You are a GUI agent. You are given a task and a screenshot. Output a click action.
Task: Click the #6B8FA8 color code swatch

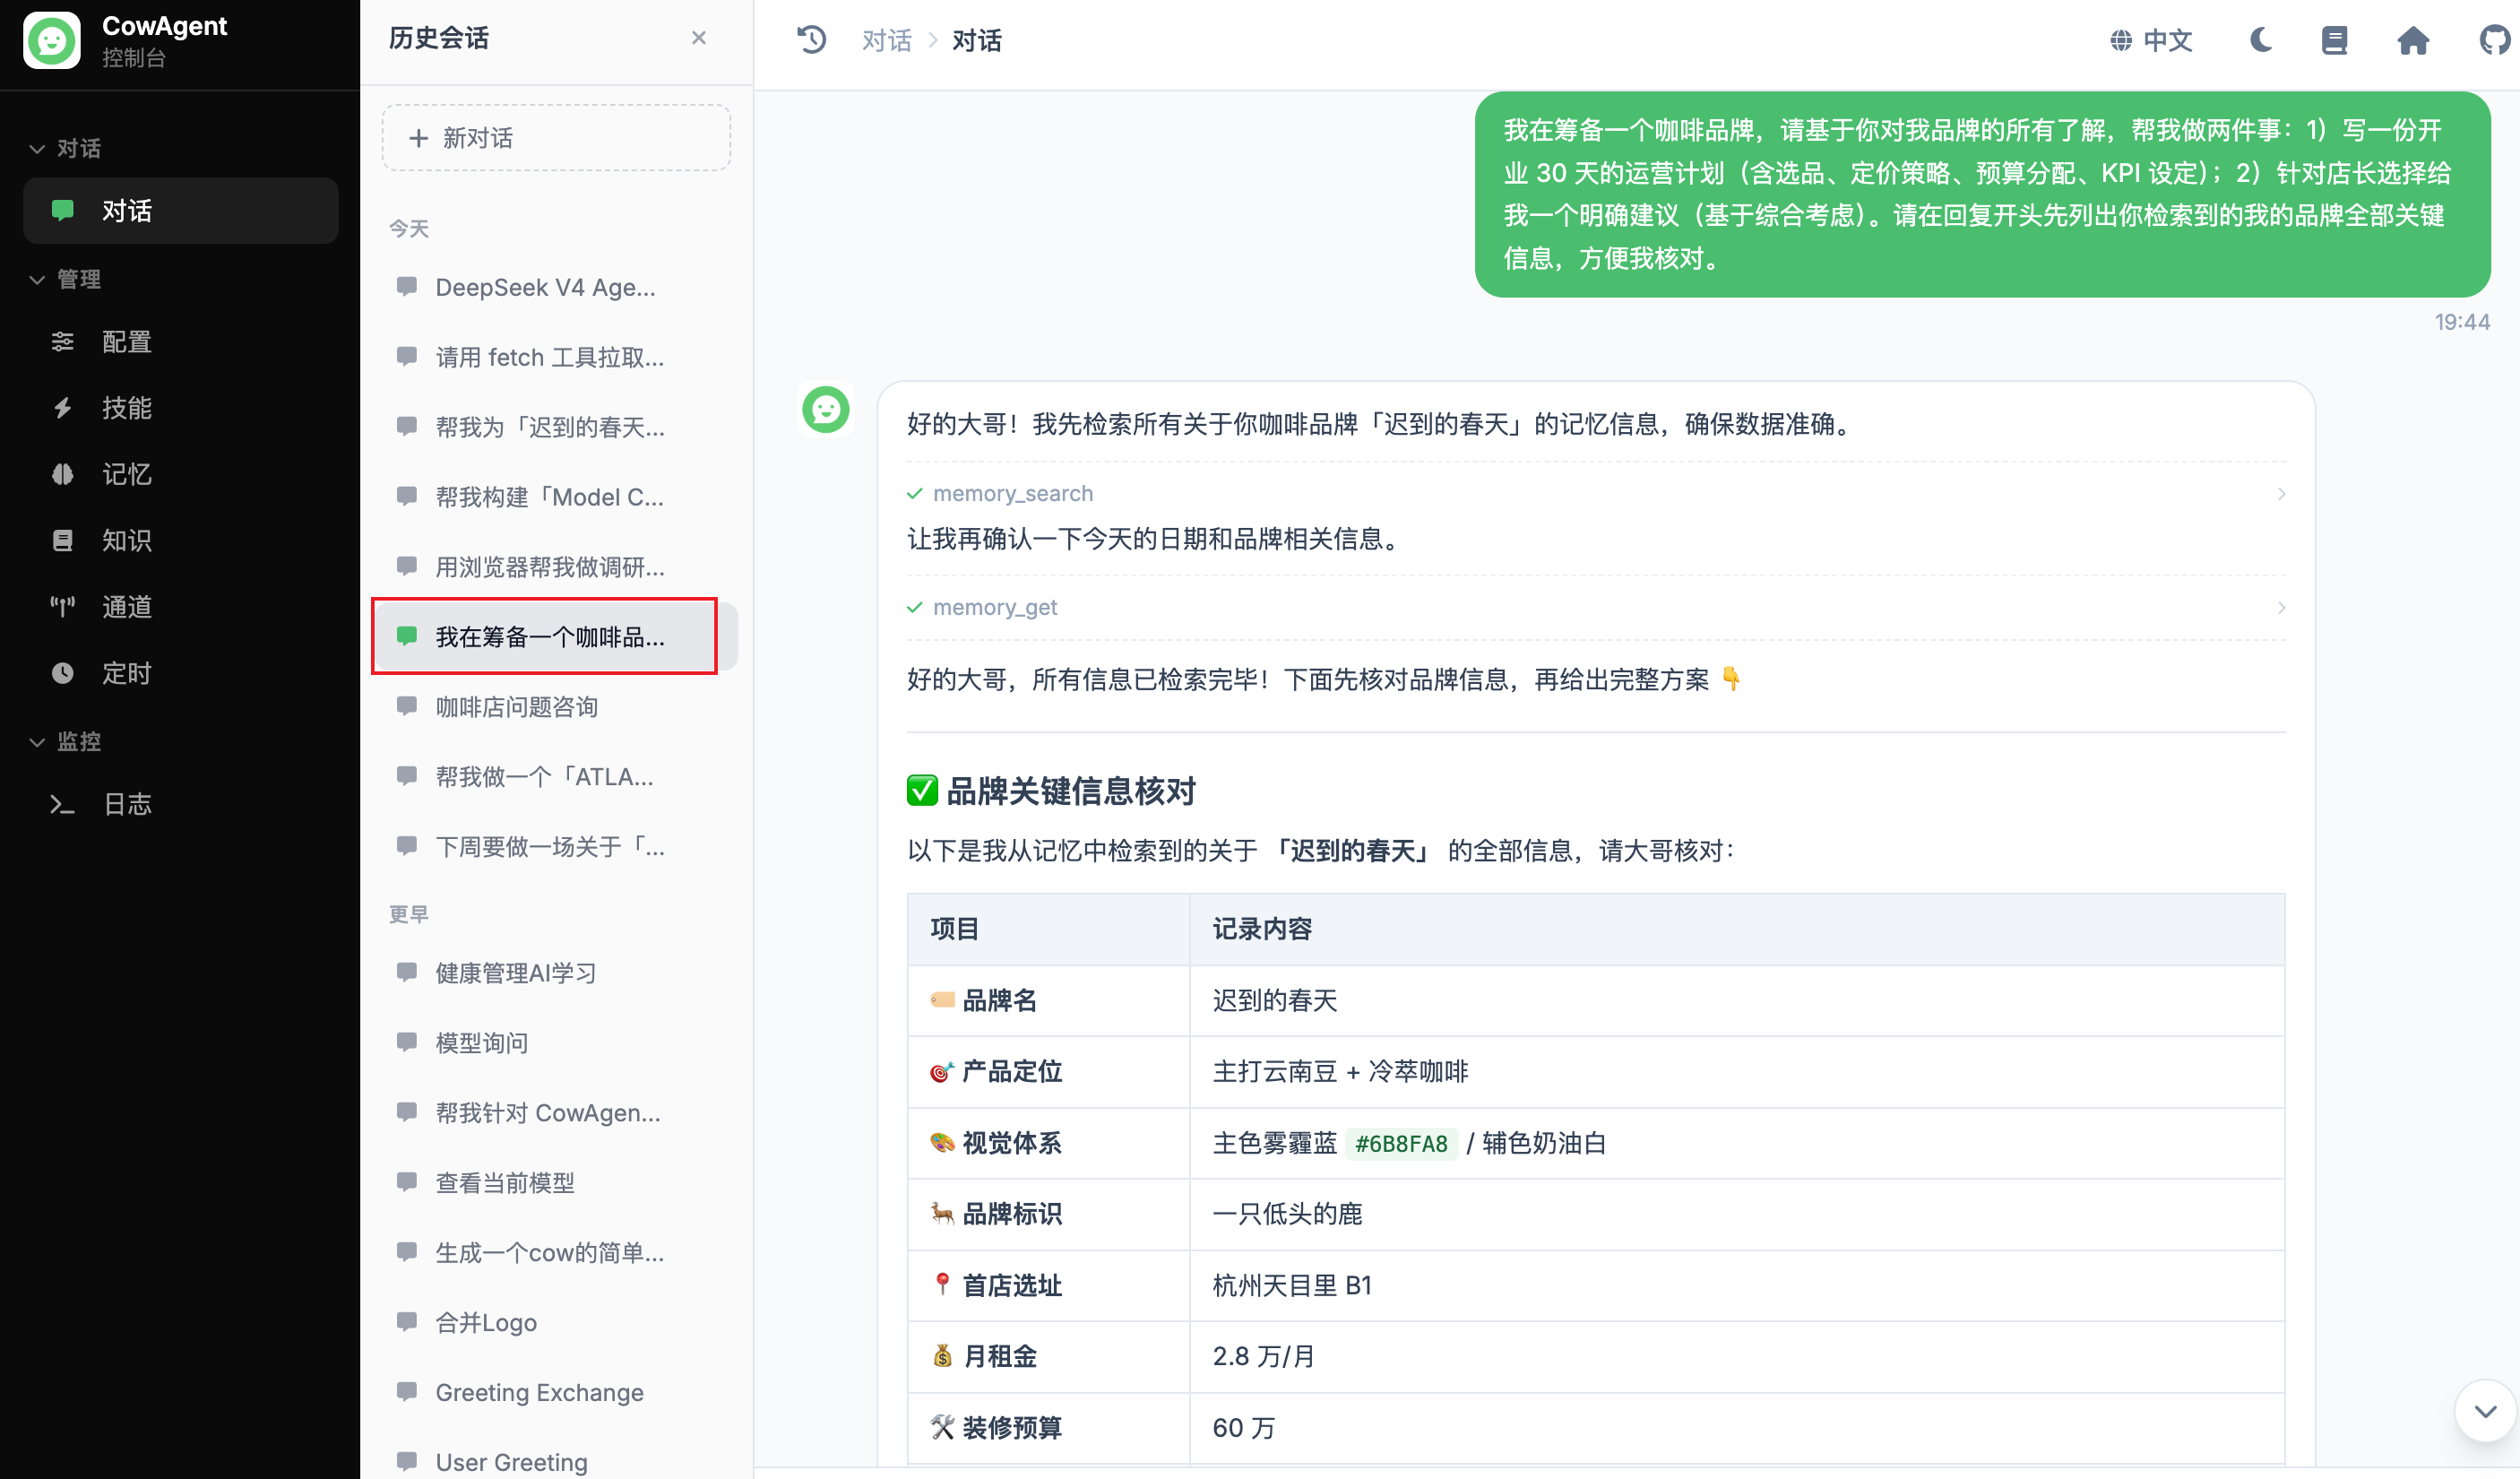[x=1401, y=1143]
